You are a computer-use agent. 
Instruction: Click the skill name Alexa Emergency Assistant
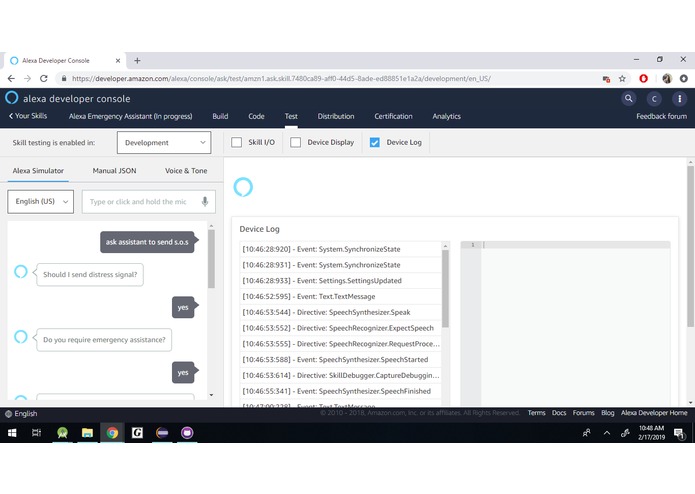point(130,116)
